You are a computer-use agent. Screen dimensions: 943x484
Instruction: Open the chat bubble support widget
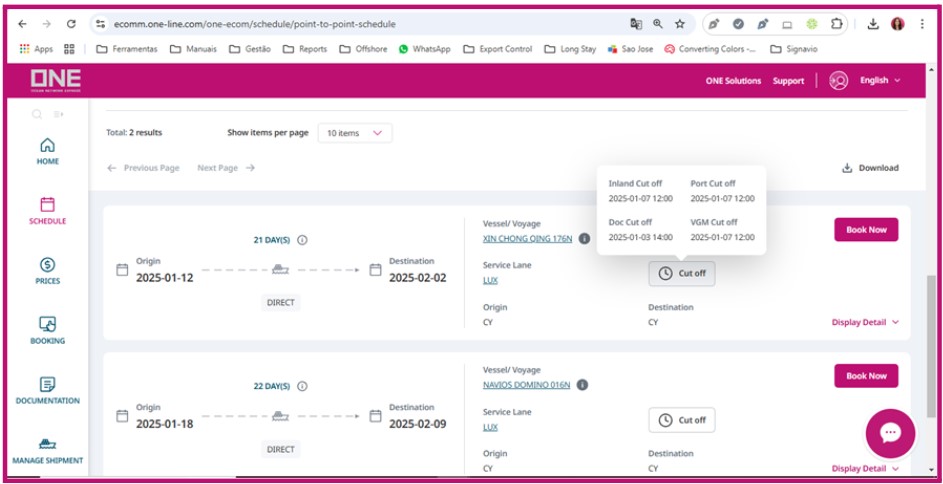(x=890, y=433)
